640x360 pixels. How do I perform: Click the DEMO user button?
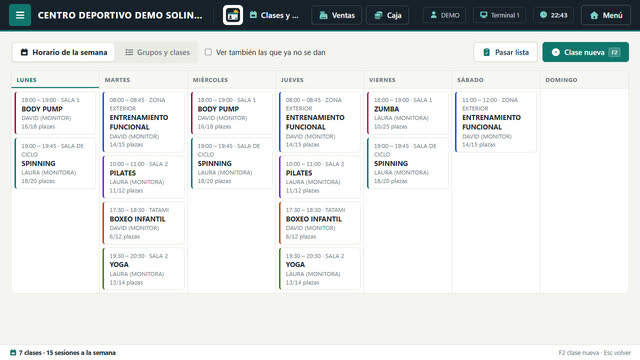444,15
